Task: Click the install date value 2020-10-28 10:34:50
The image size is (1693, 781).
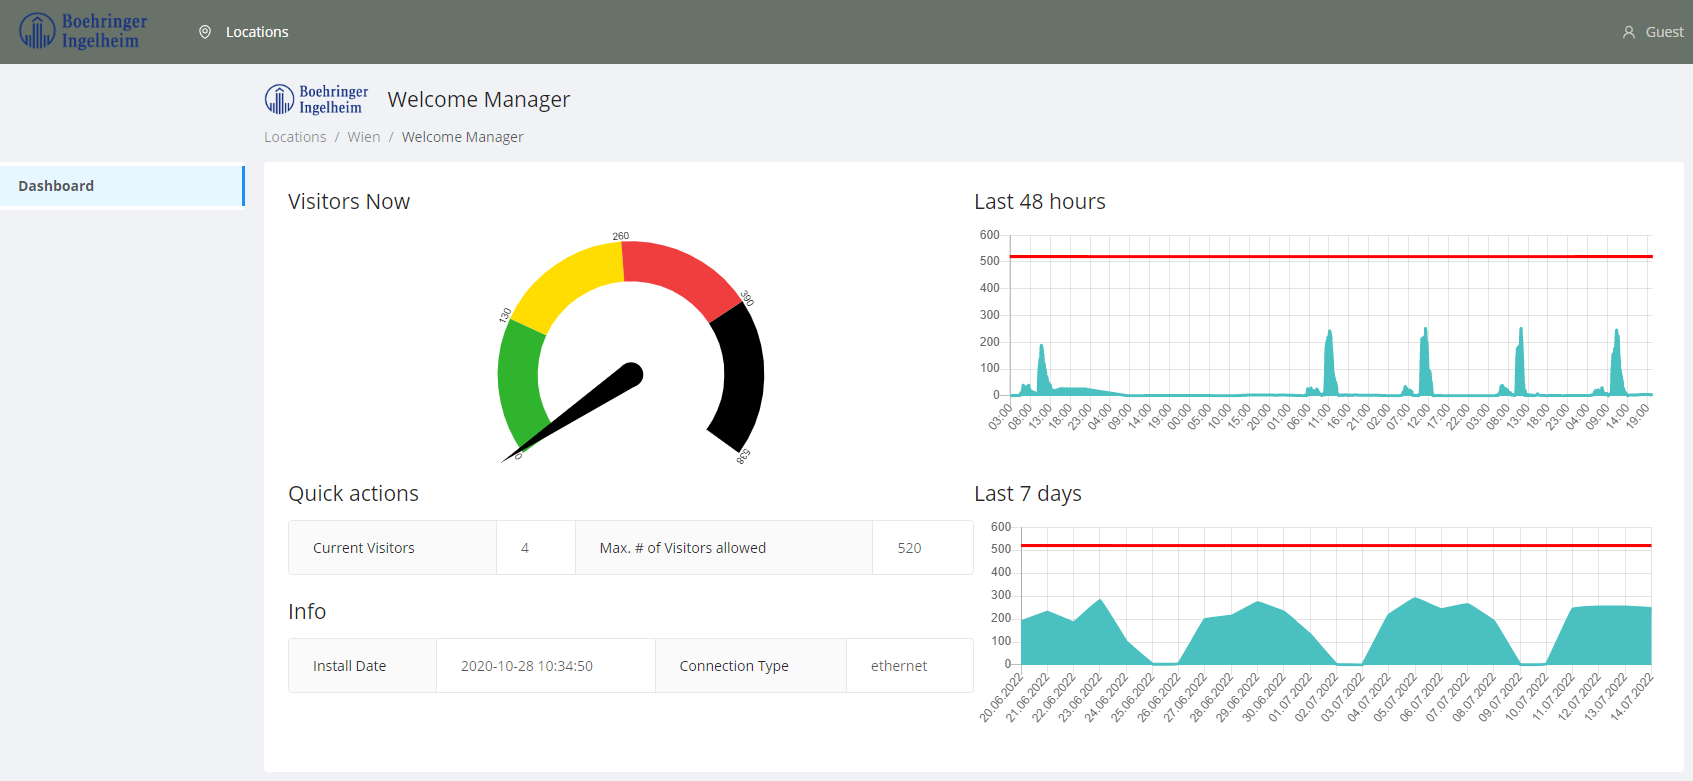Action: click(527, 666)
